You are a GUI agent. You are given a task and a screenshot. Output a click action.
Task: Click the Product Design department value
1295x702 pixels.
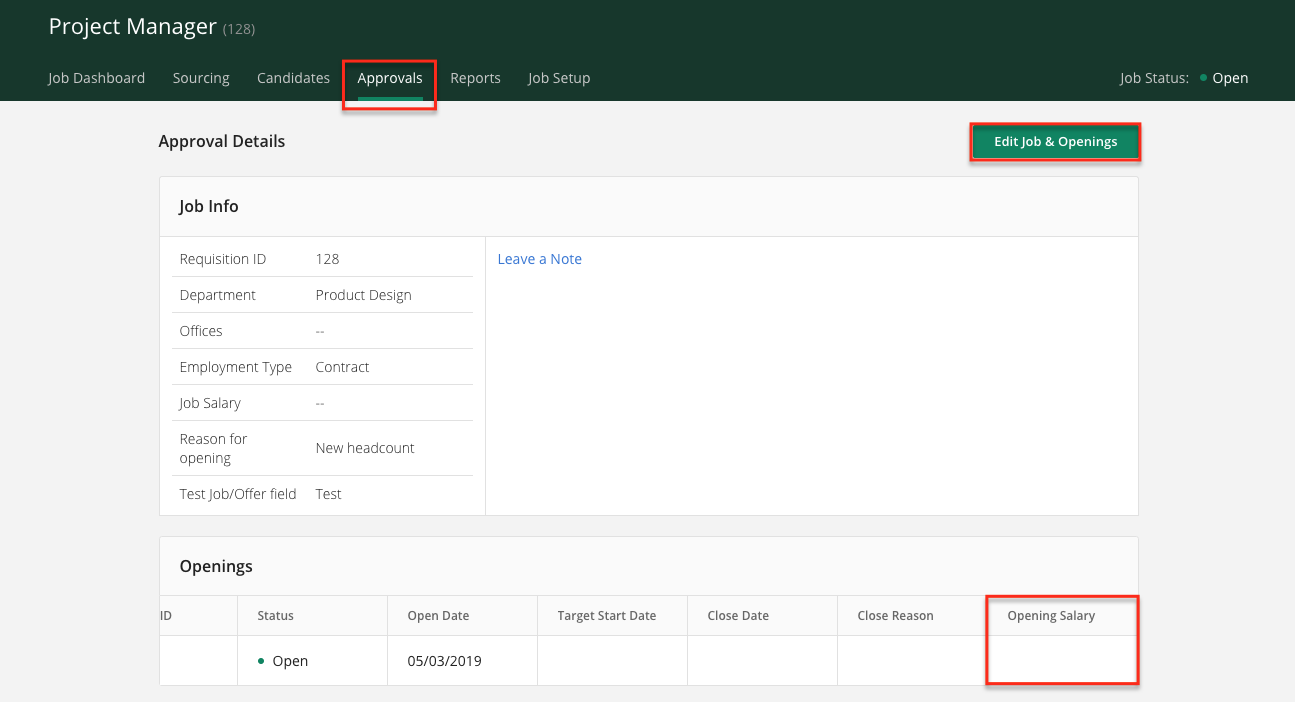pos(363,295)
